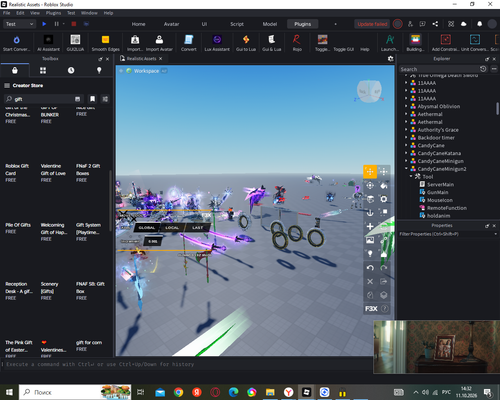Open File Explorer from the taskbar

[270, 392]
